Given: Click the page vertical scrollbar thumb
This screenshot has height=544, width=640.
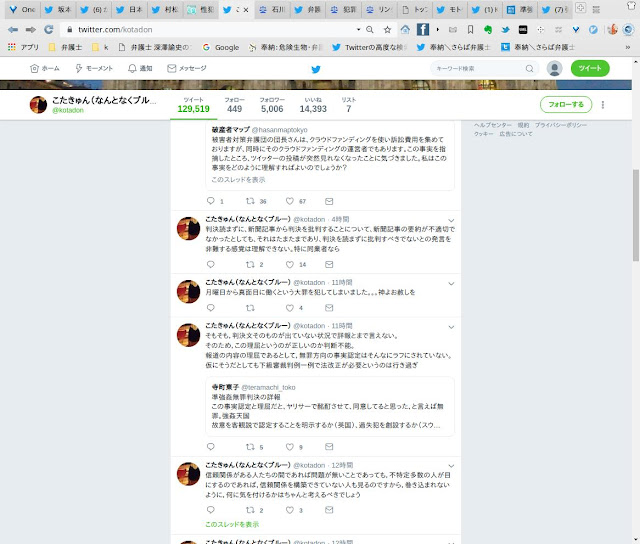Looking at the screenshot, I should (x=636, y=215).
